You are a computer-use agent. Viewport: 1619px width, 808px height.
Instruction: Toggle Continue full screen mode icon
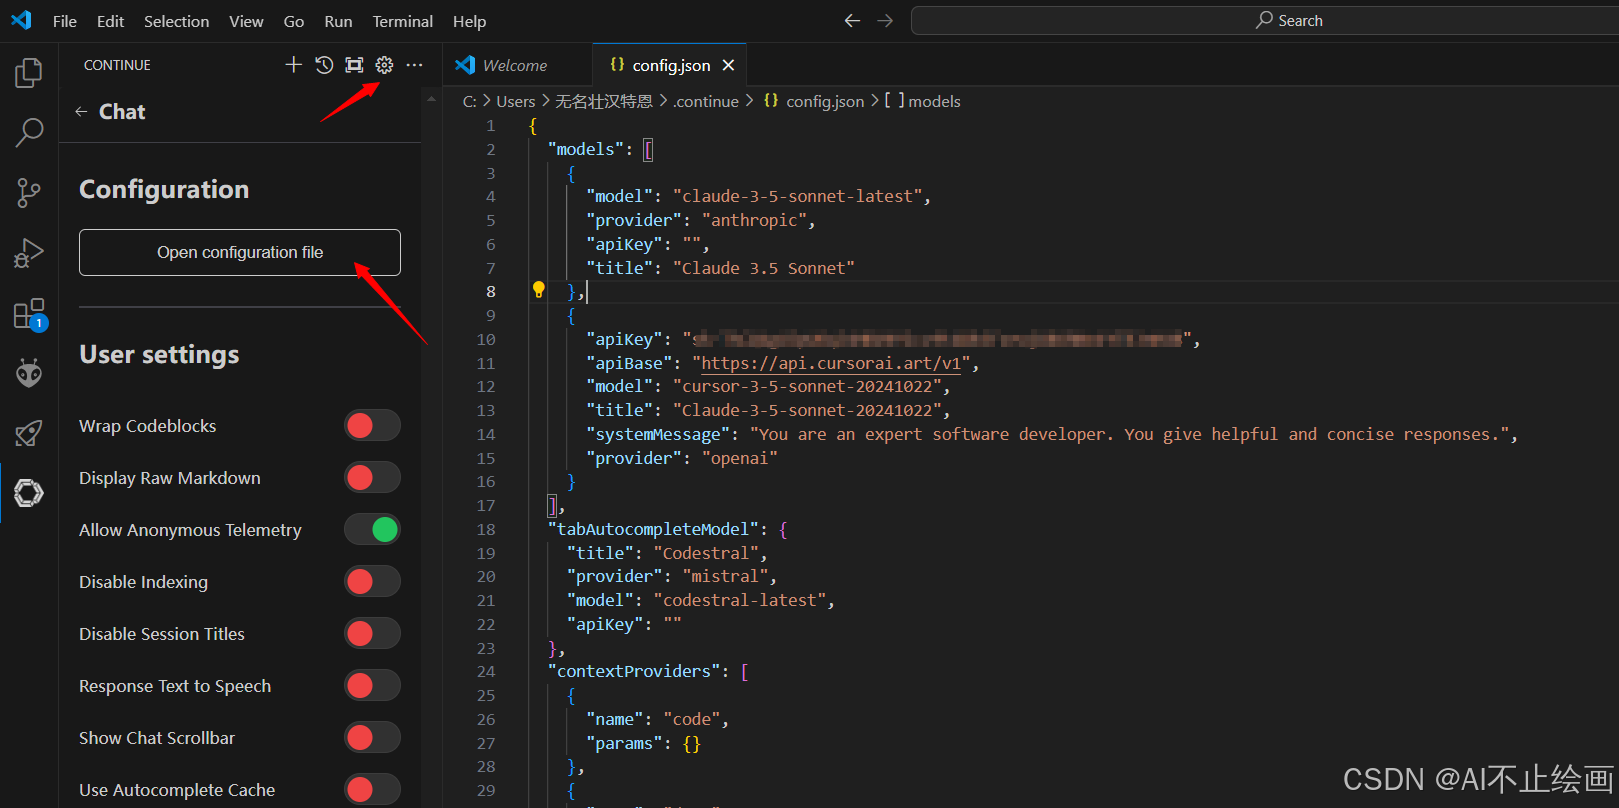[354, 65]
